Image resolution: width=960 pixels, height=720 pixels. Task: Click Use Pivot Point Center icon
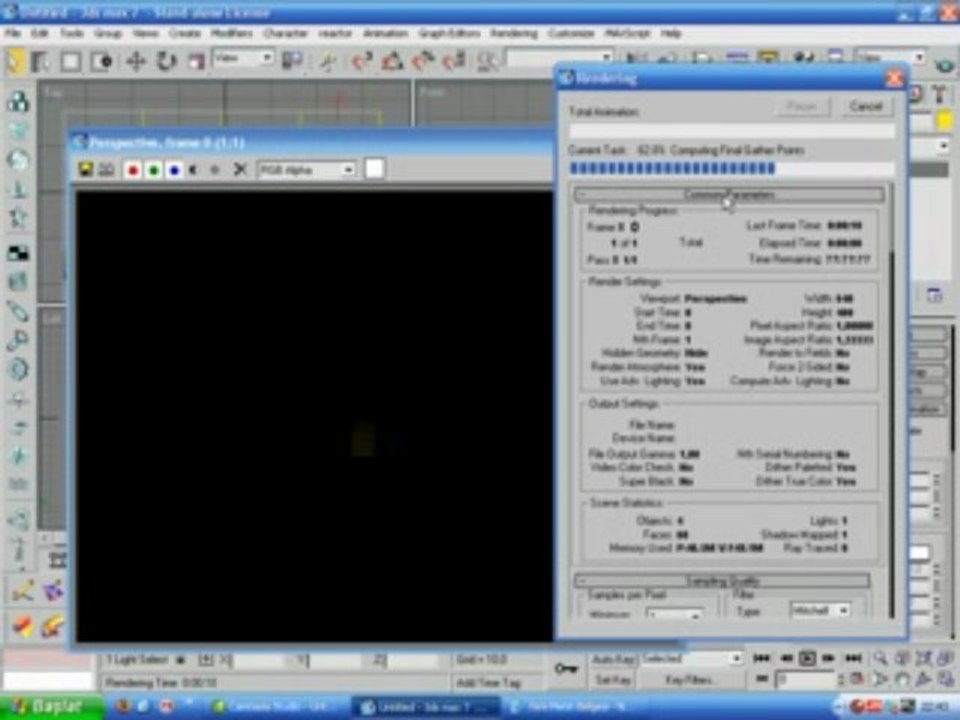(292, 60)
